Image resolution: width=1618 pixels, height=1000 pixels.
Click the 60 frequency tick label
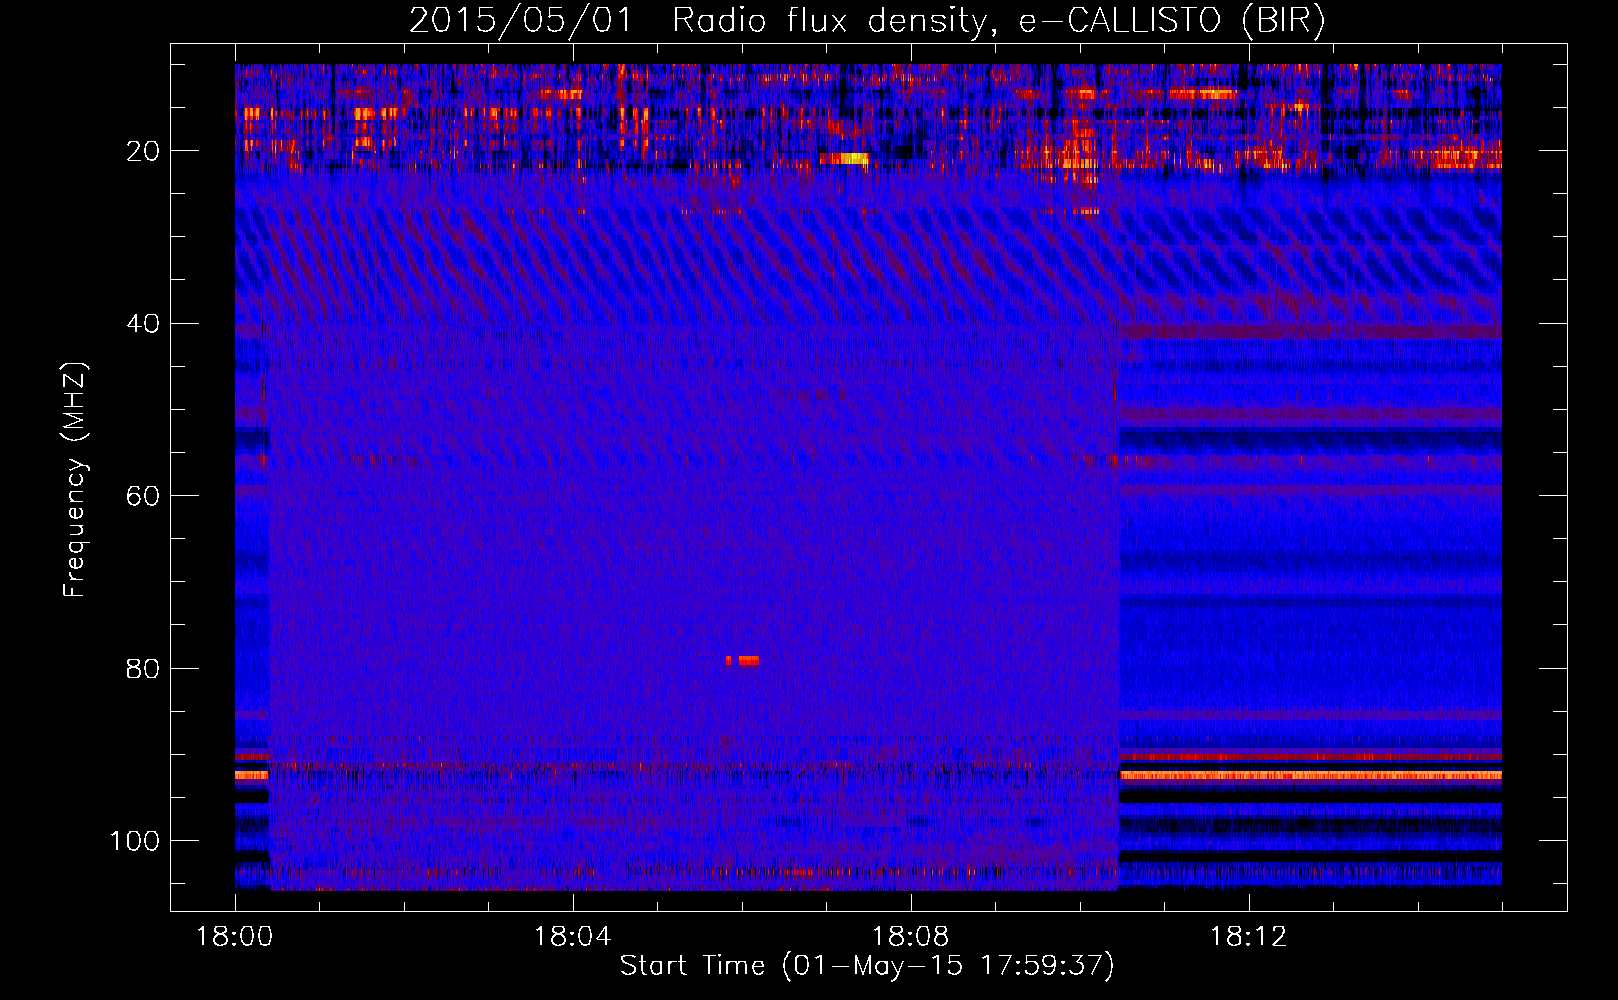tap(143, 496)
